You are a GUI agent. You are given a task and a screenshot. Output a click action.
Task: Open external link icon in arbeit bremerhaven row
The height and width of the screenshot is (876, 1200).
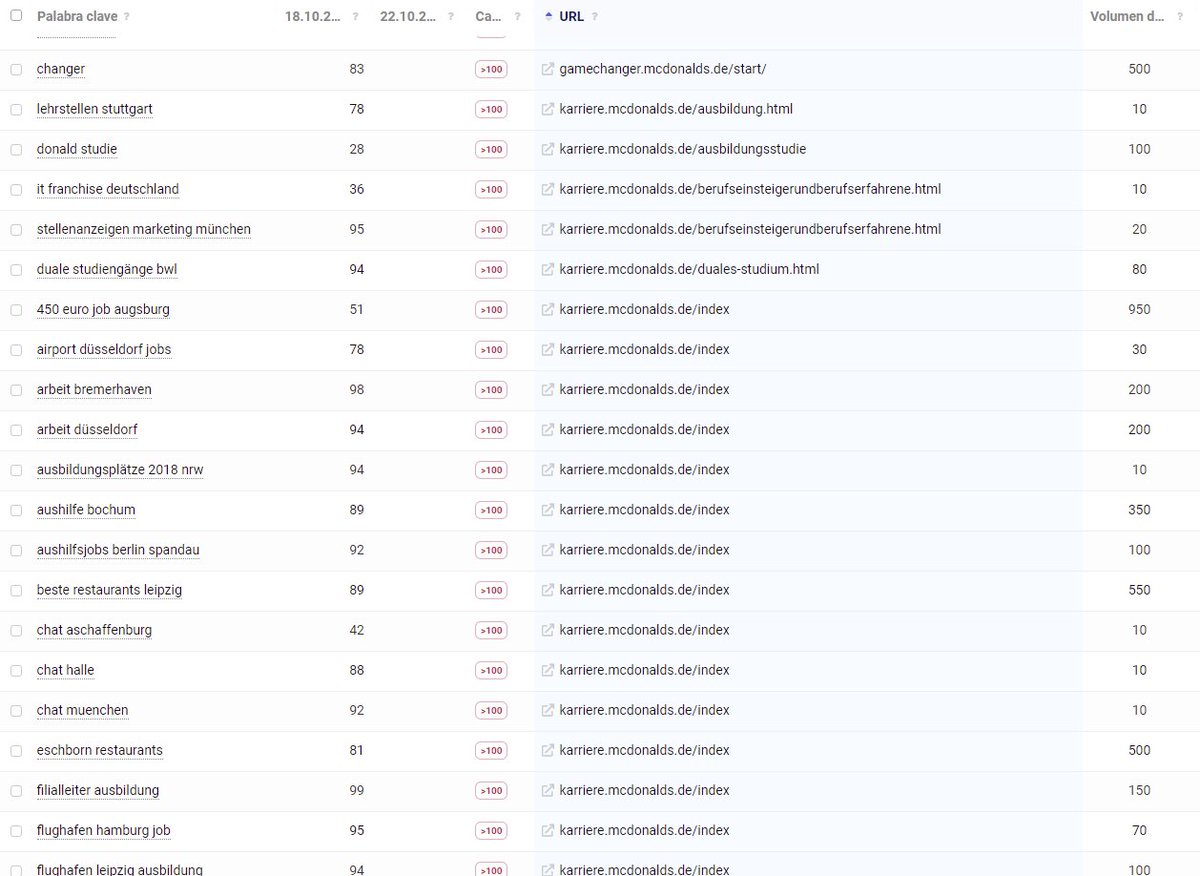click(x=547, y=389)
